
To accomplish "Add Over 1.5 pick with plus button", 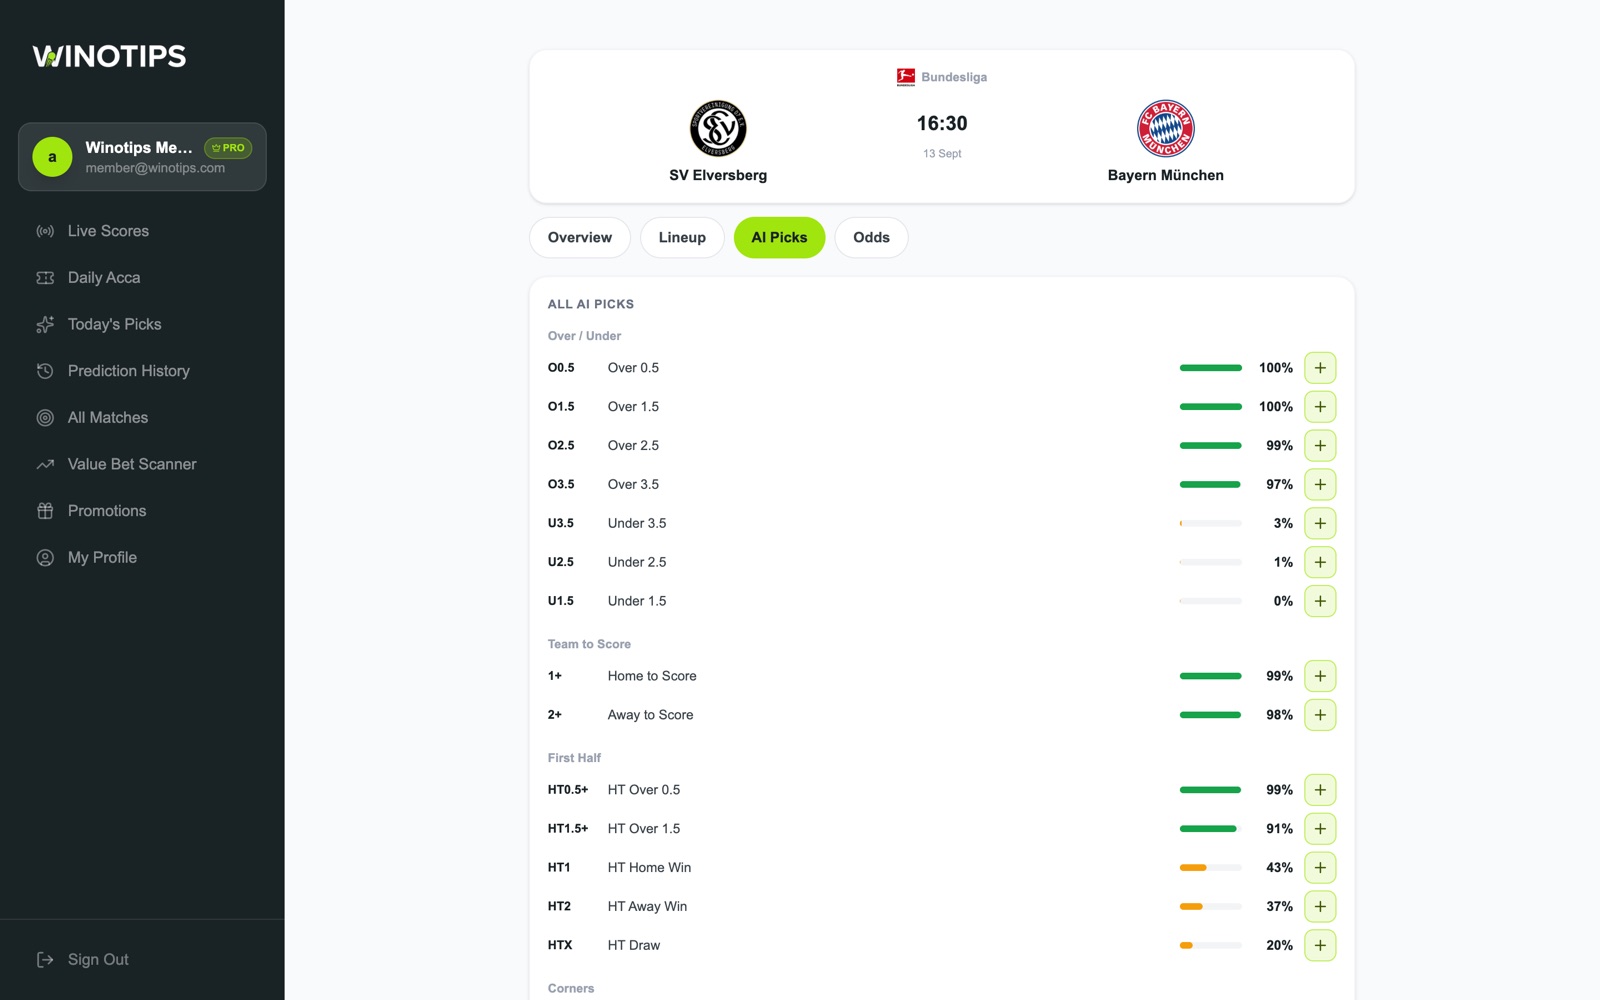I will point(1320,407).
